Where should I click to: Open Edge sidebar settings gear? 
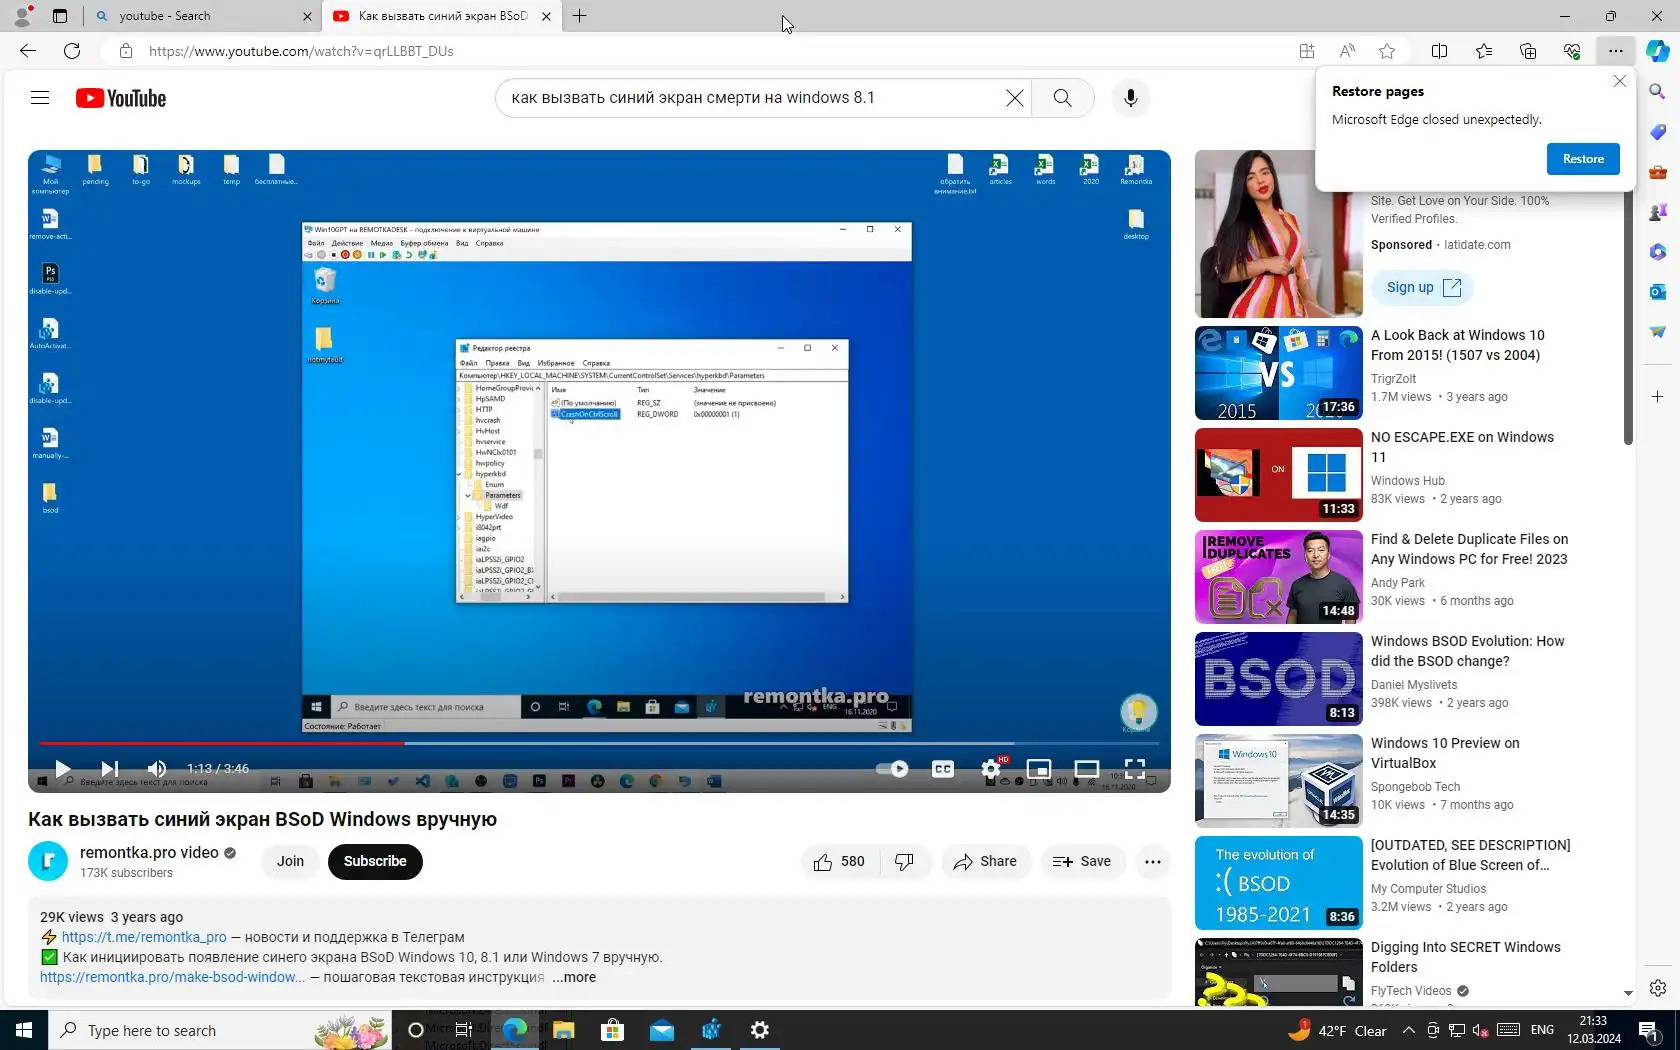tap(1657, 988)
